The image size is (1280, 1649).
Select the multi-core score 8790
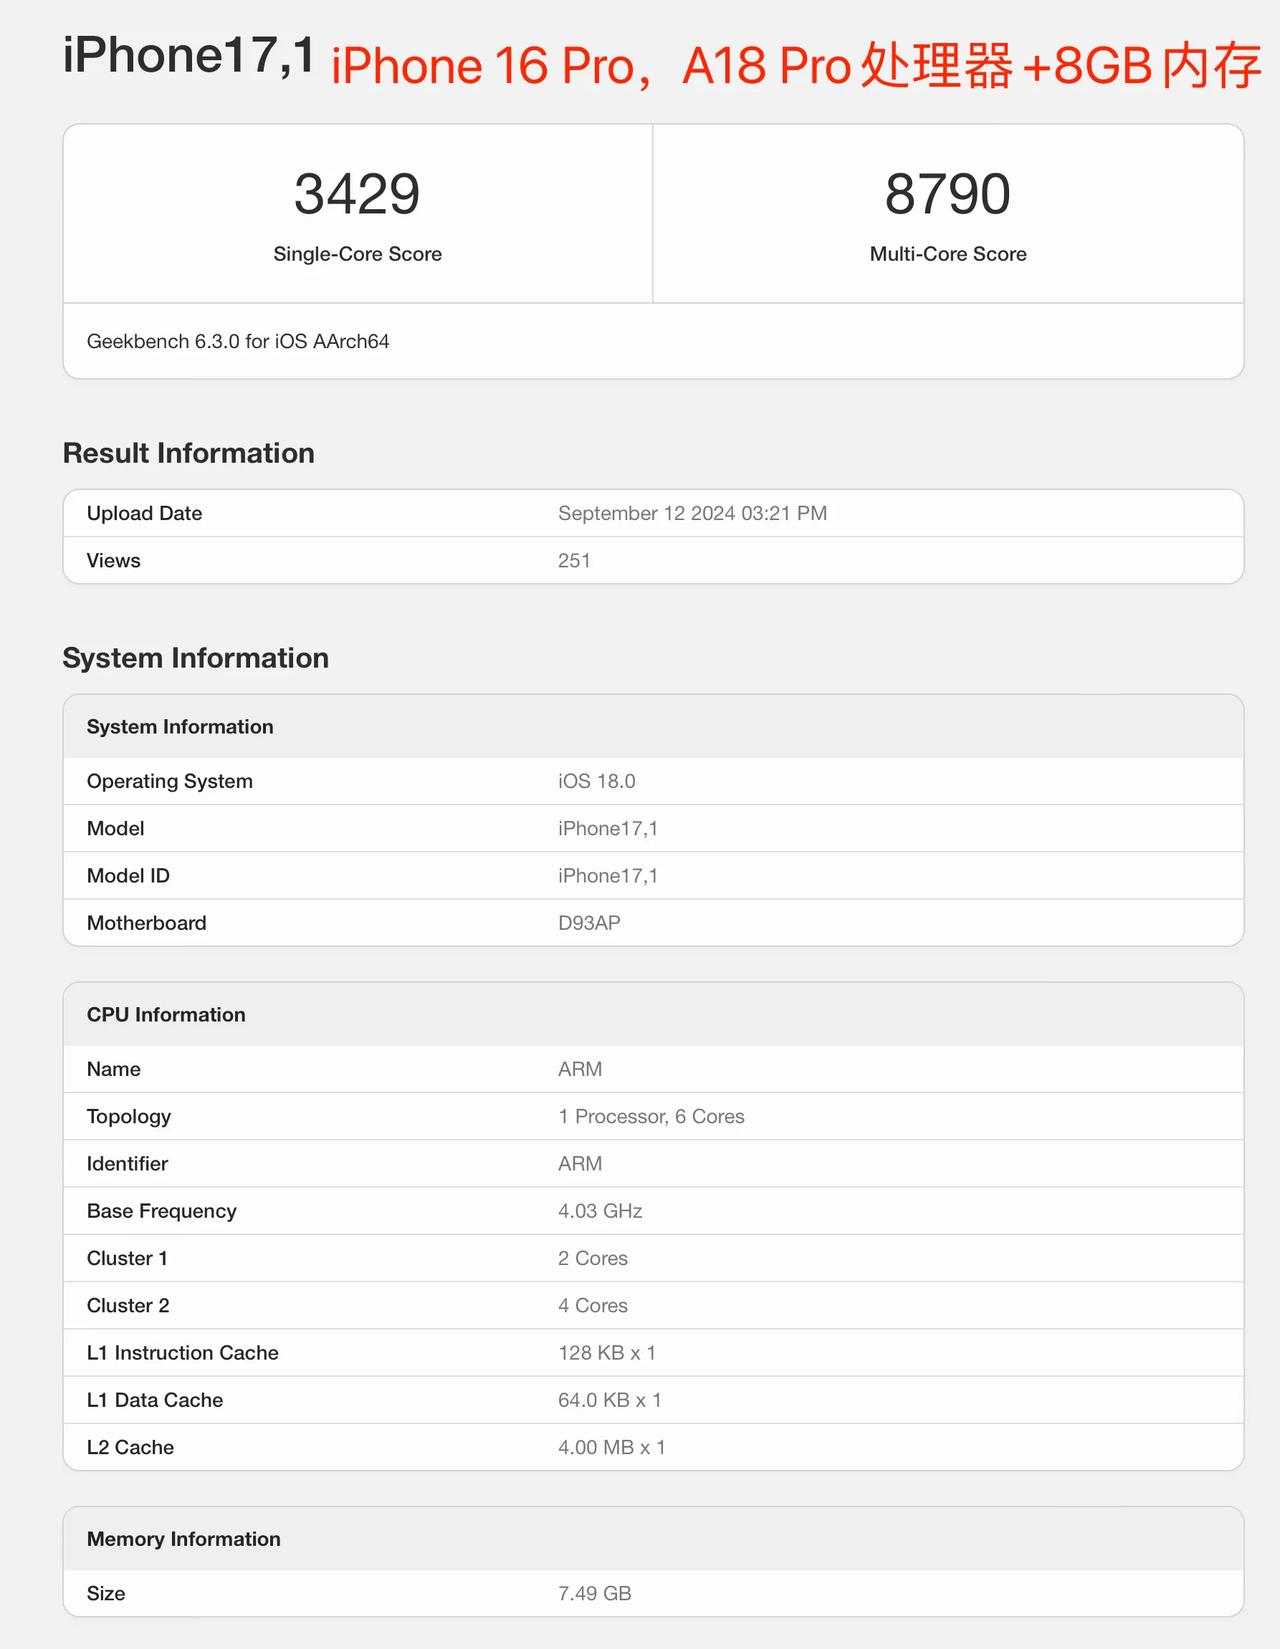[x=948, y=194]
